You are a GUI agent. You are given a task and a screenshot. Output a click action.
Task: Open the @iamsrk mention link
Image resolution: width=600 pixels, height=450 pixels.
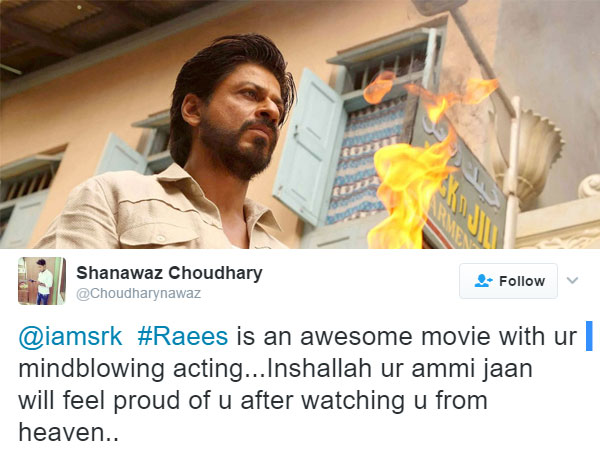pos(70,336)
